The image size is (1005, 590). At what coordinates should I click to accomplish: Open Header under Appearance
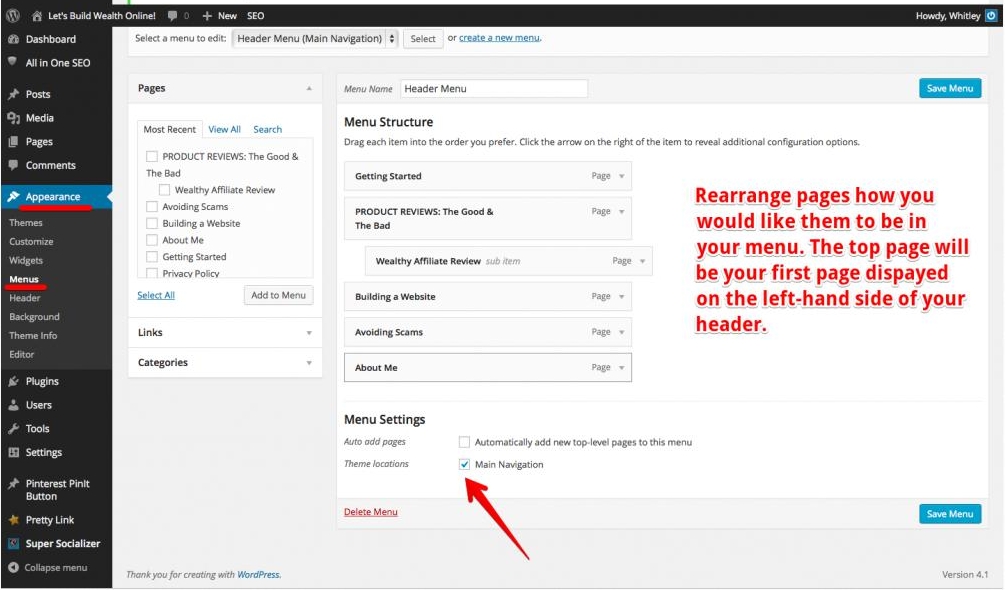[x=25, y=298]
